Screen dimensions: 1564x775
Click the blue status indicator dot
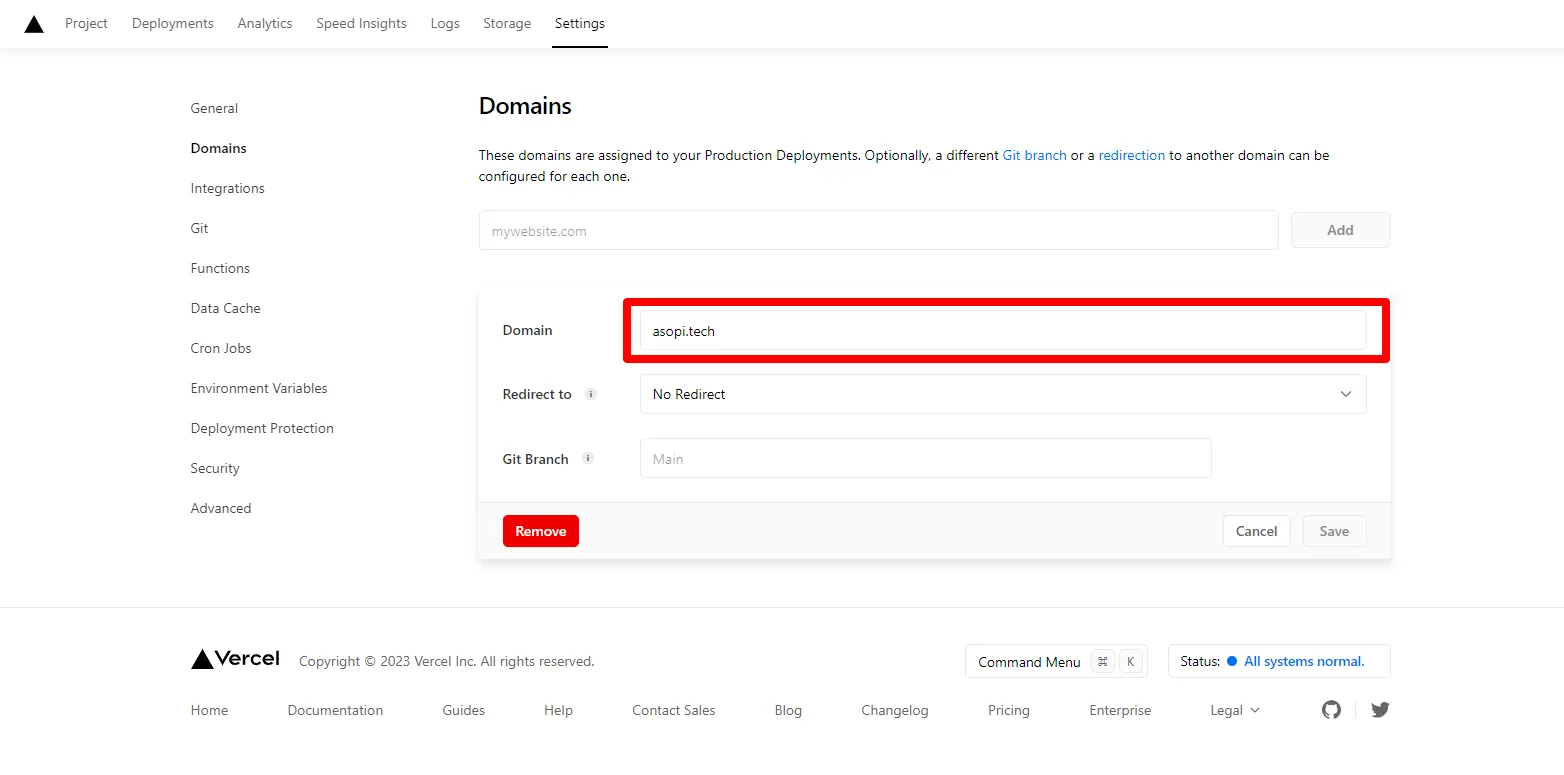(x=1232, y=661)
